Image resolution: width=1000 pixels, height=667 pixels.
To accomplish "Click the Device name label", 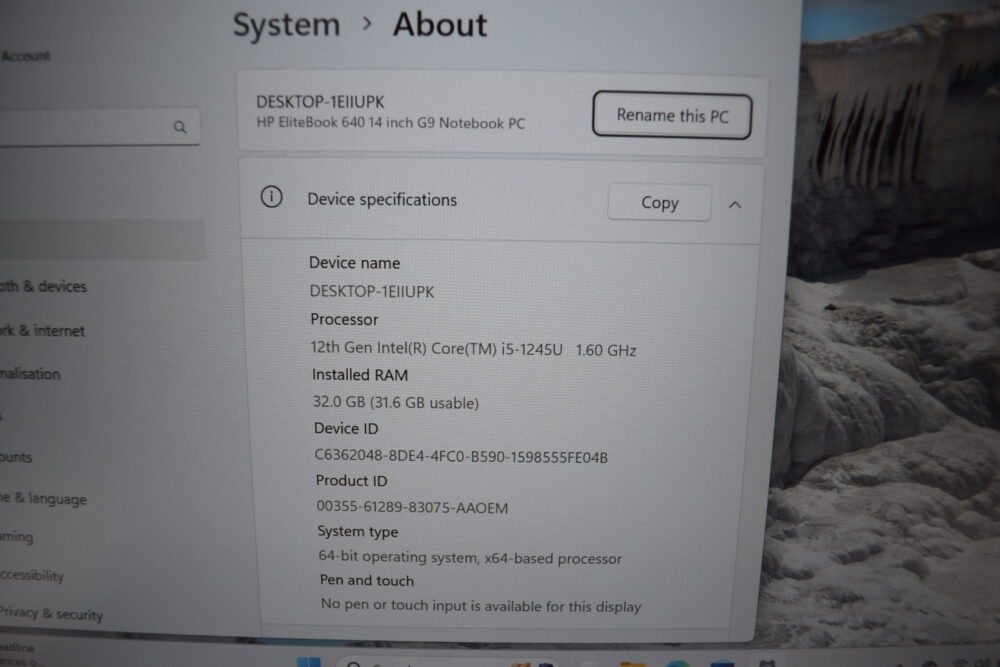I will coord(355,263).
